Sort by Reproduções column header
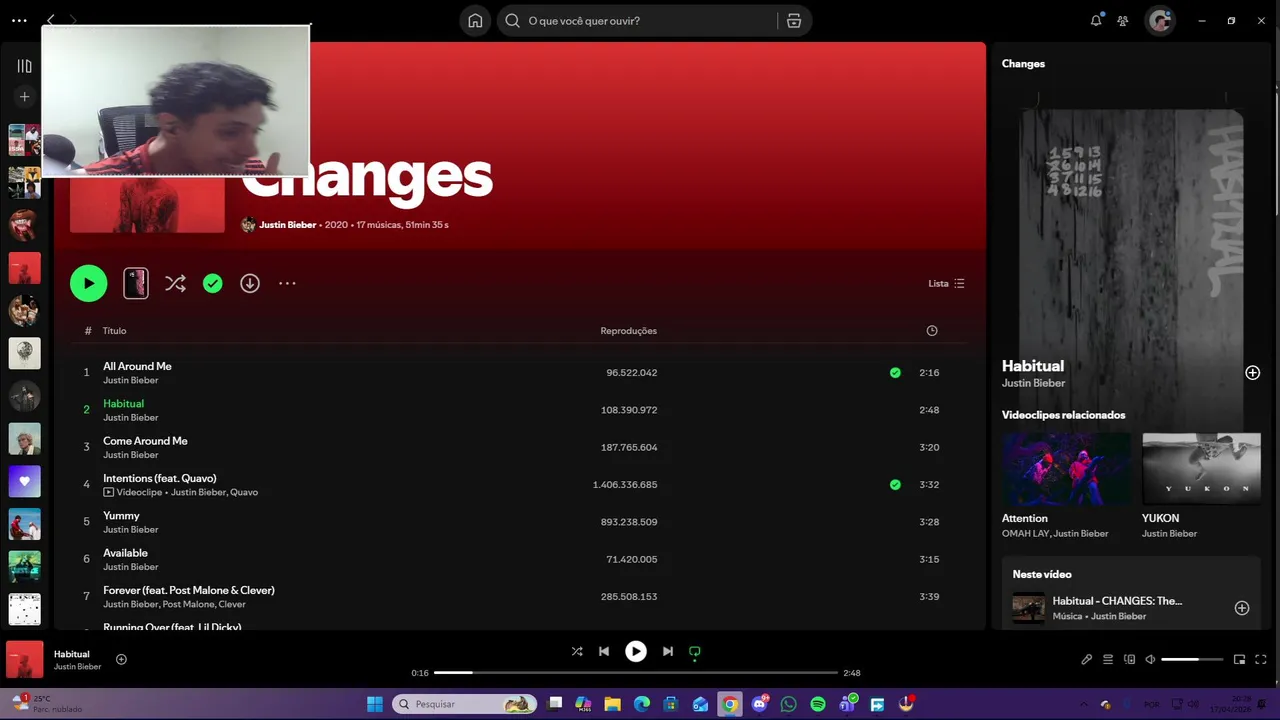This screenshot has width=1280, height=720. (629, 331)
